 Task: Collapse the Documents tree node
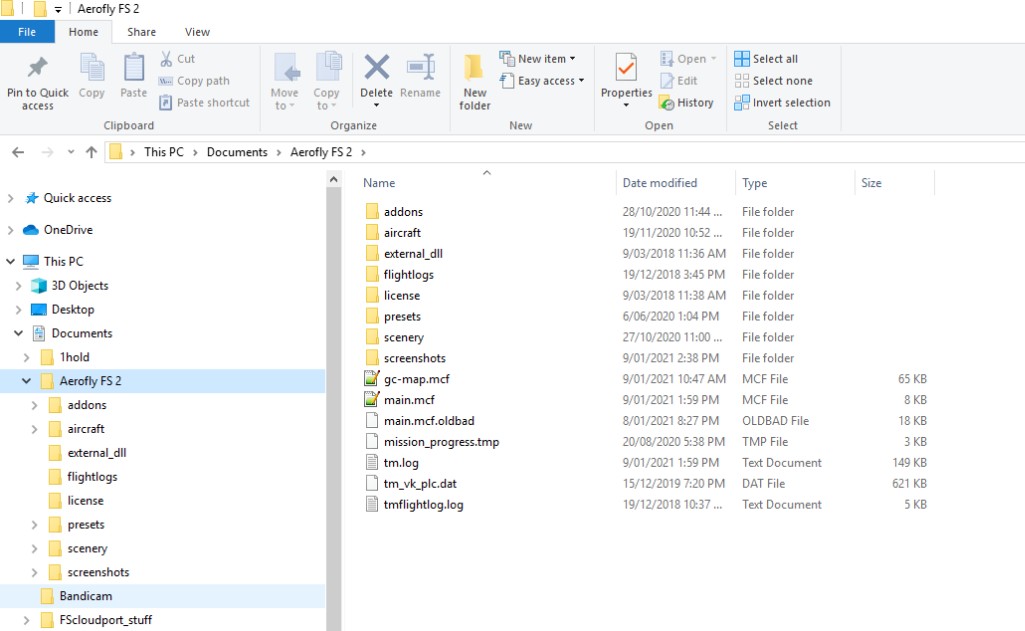(x=18, y=333)
